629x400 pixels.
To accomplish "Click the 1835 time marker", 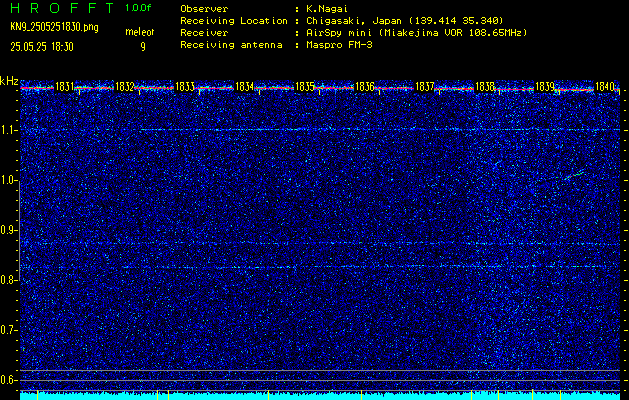I will [x=304, y=87].
